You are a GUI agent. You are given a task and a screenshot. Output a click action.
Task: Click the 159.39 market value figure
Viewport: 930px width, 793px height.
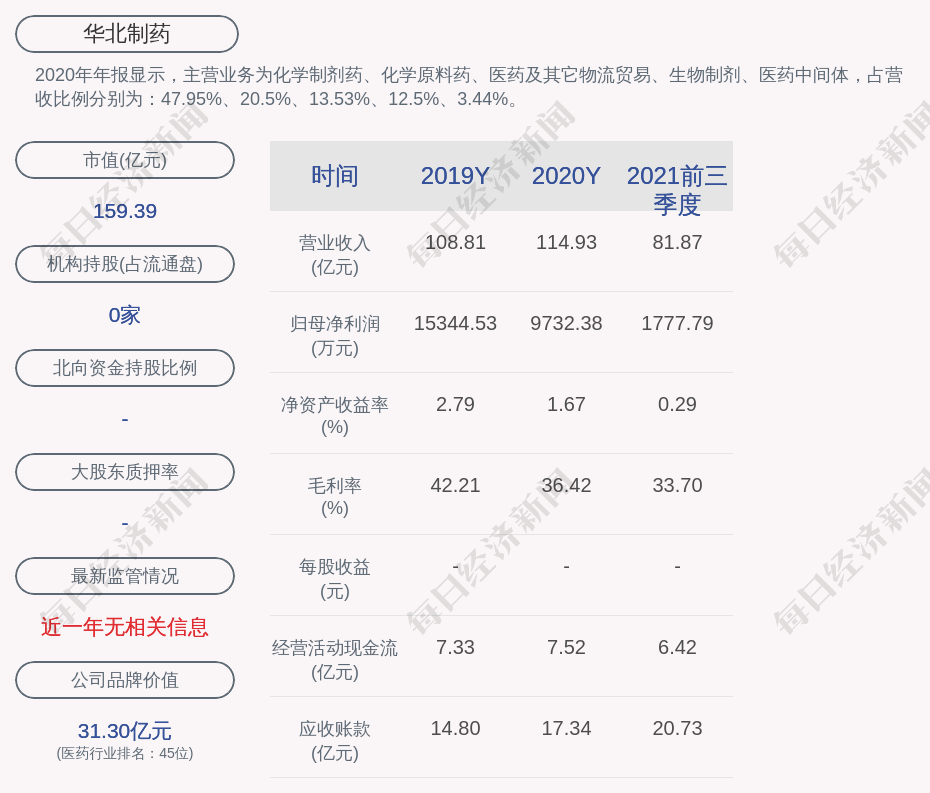click(x=125, y=211)
